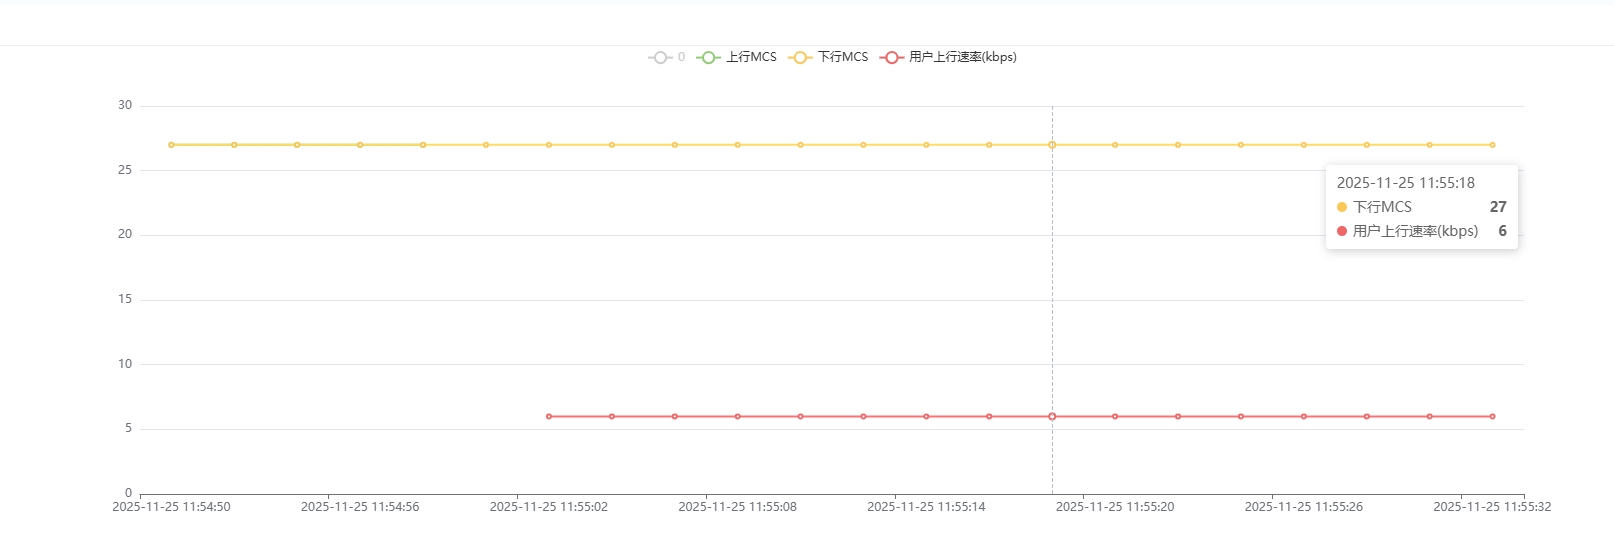1614x542 pixels.
Task: Click the first point of the red line
Action: click(549, 416)
